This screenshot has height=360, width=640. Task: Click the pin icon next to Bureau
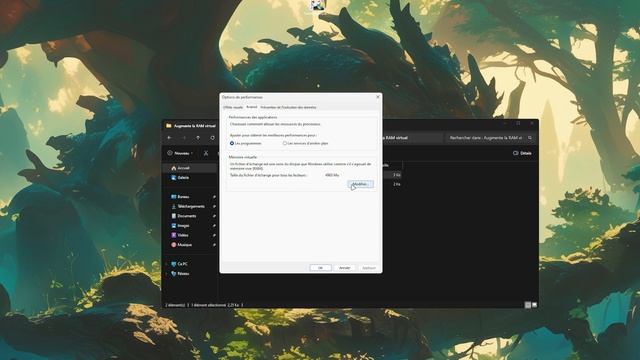click(x=214, y=197)
